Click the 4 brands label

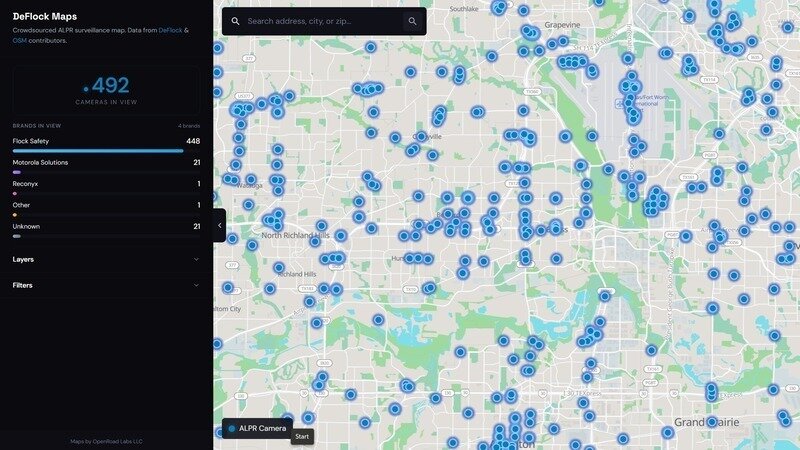(x=189, y=126)
